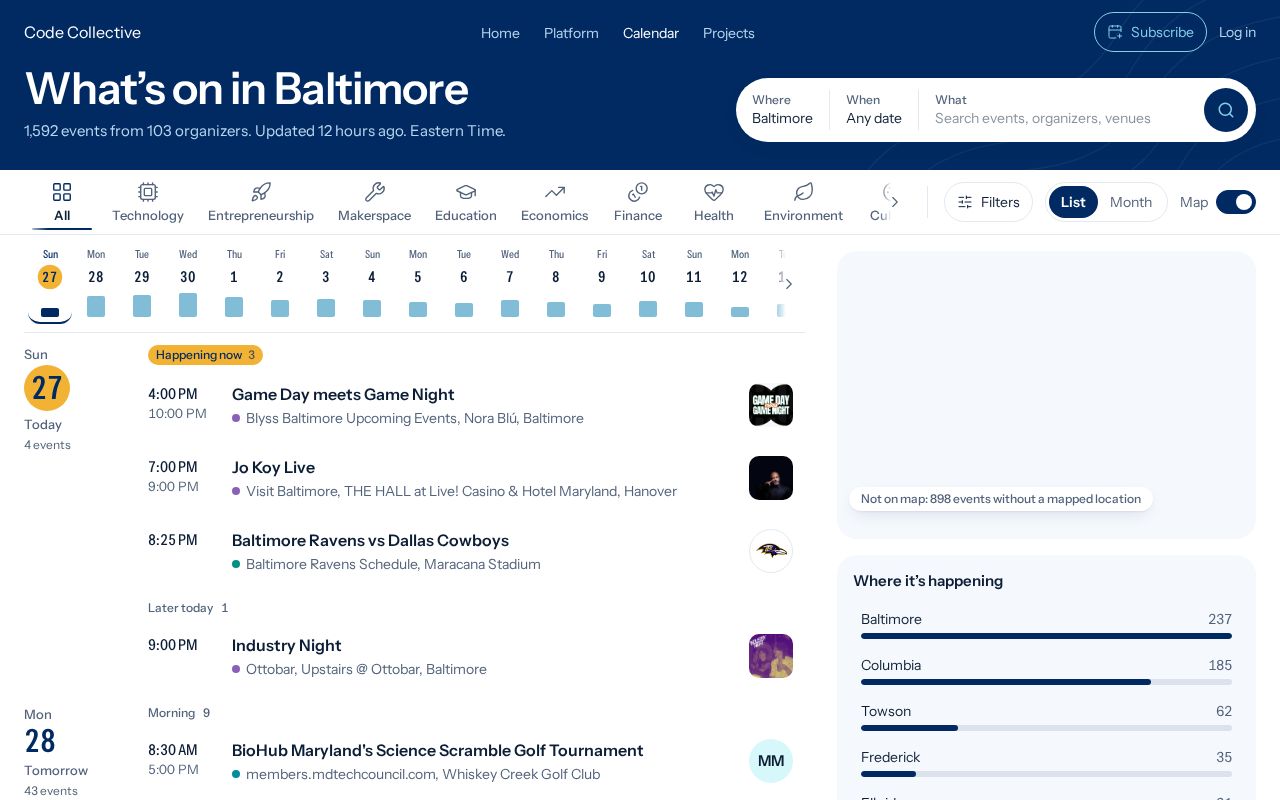Select Mon 12 in date strip

point(740,284)
